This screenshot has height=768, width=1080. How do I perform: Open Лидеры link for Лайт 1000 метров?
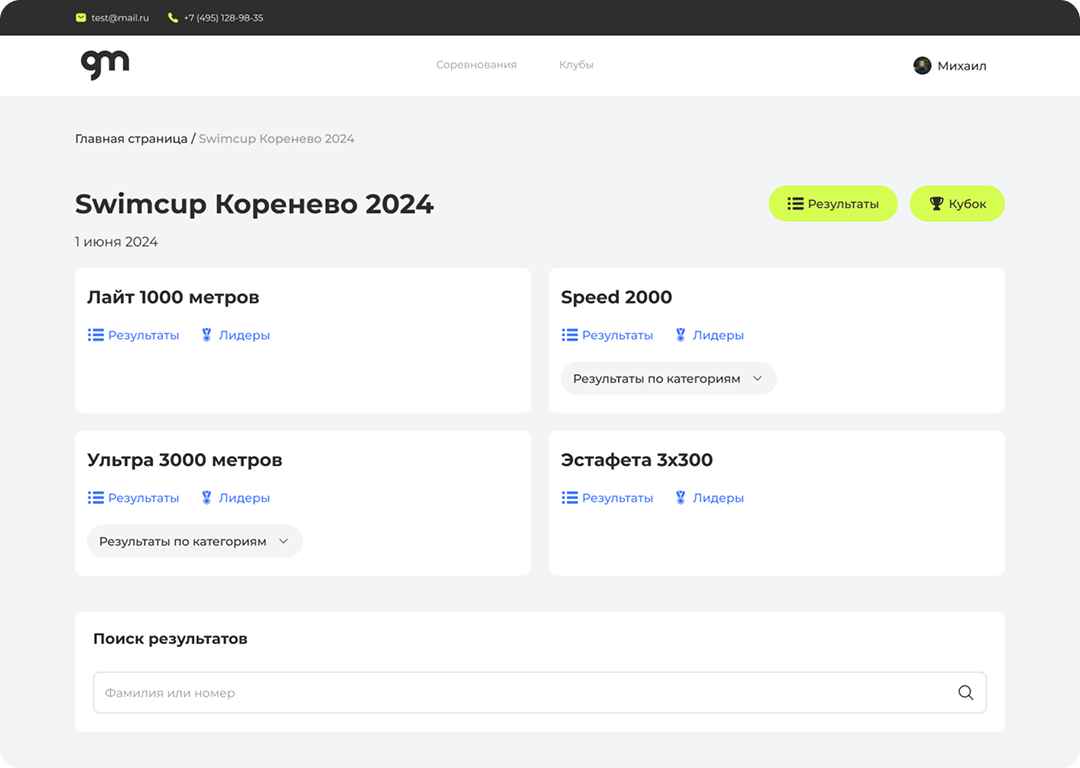[x=244, y=336]
